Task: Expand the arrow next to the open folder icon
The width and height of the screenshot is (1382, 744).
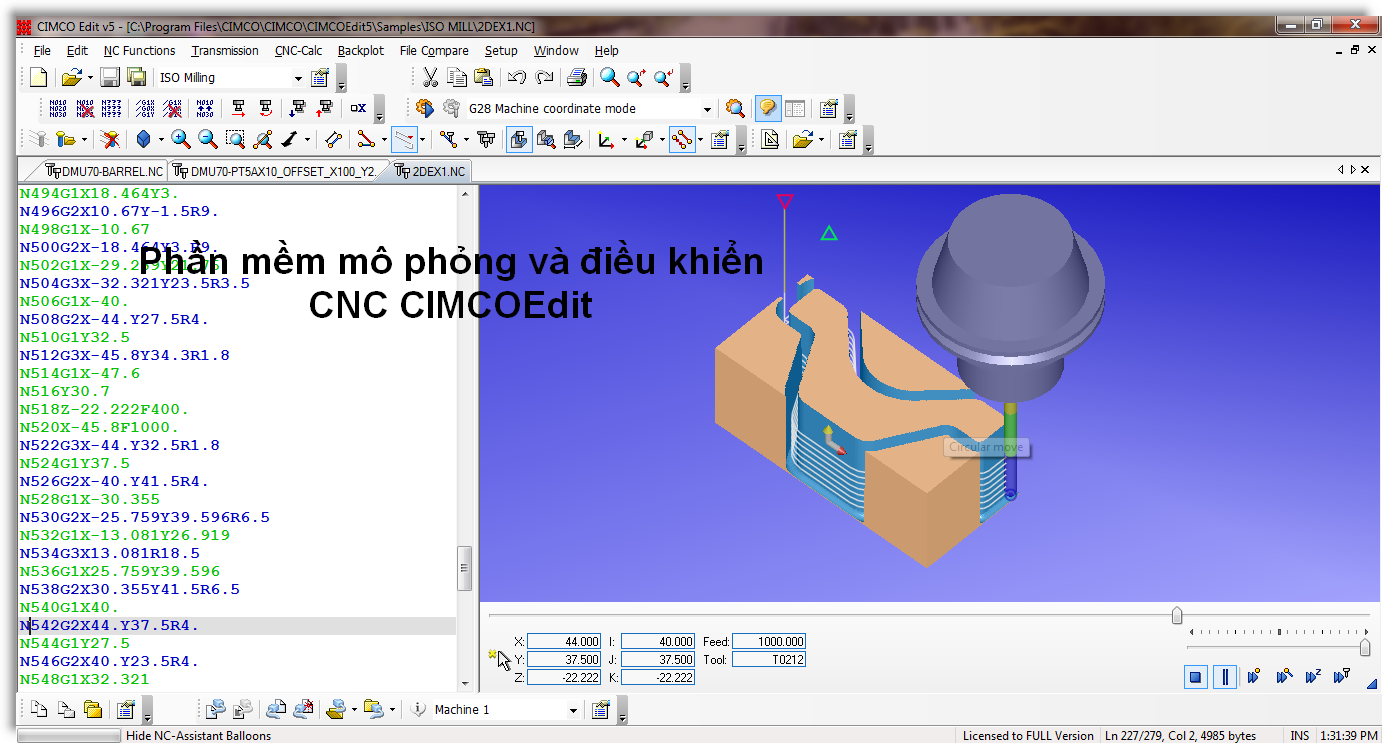Action: tap(90, 78)
